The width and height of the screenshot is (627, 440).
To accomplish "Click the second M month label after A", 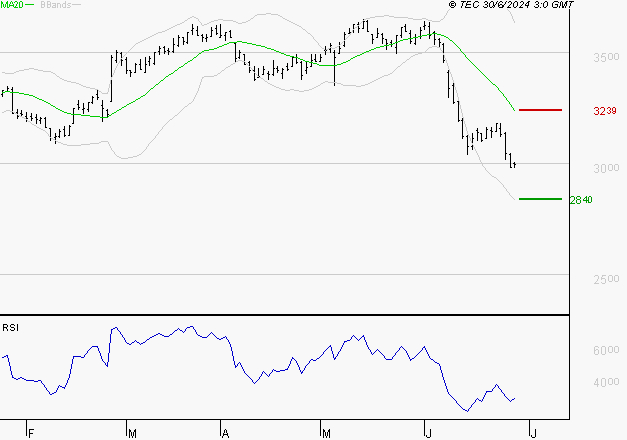I will tap(326, 433).
